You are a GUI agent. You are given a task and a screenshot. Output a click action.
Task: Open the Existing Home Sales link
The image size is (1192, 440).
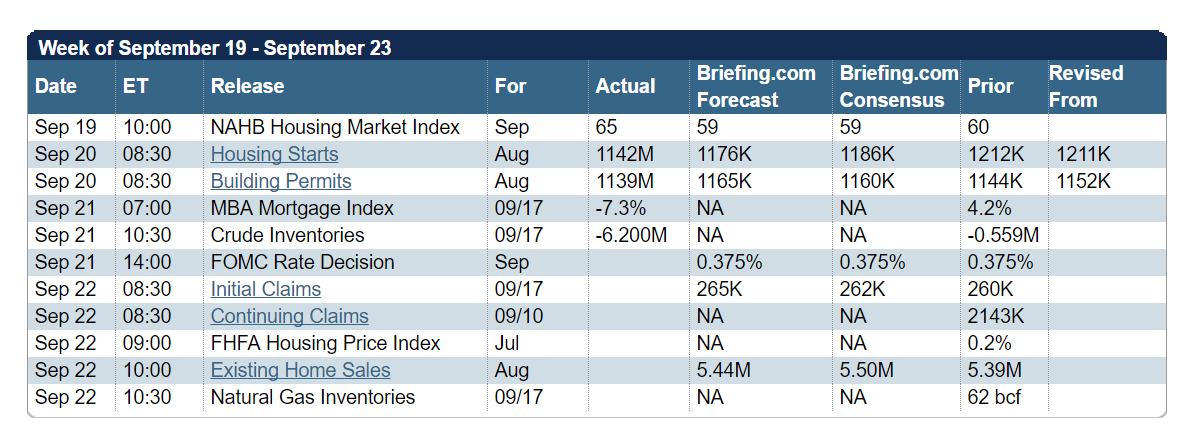[300, 371]
